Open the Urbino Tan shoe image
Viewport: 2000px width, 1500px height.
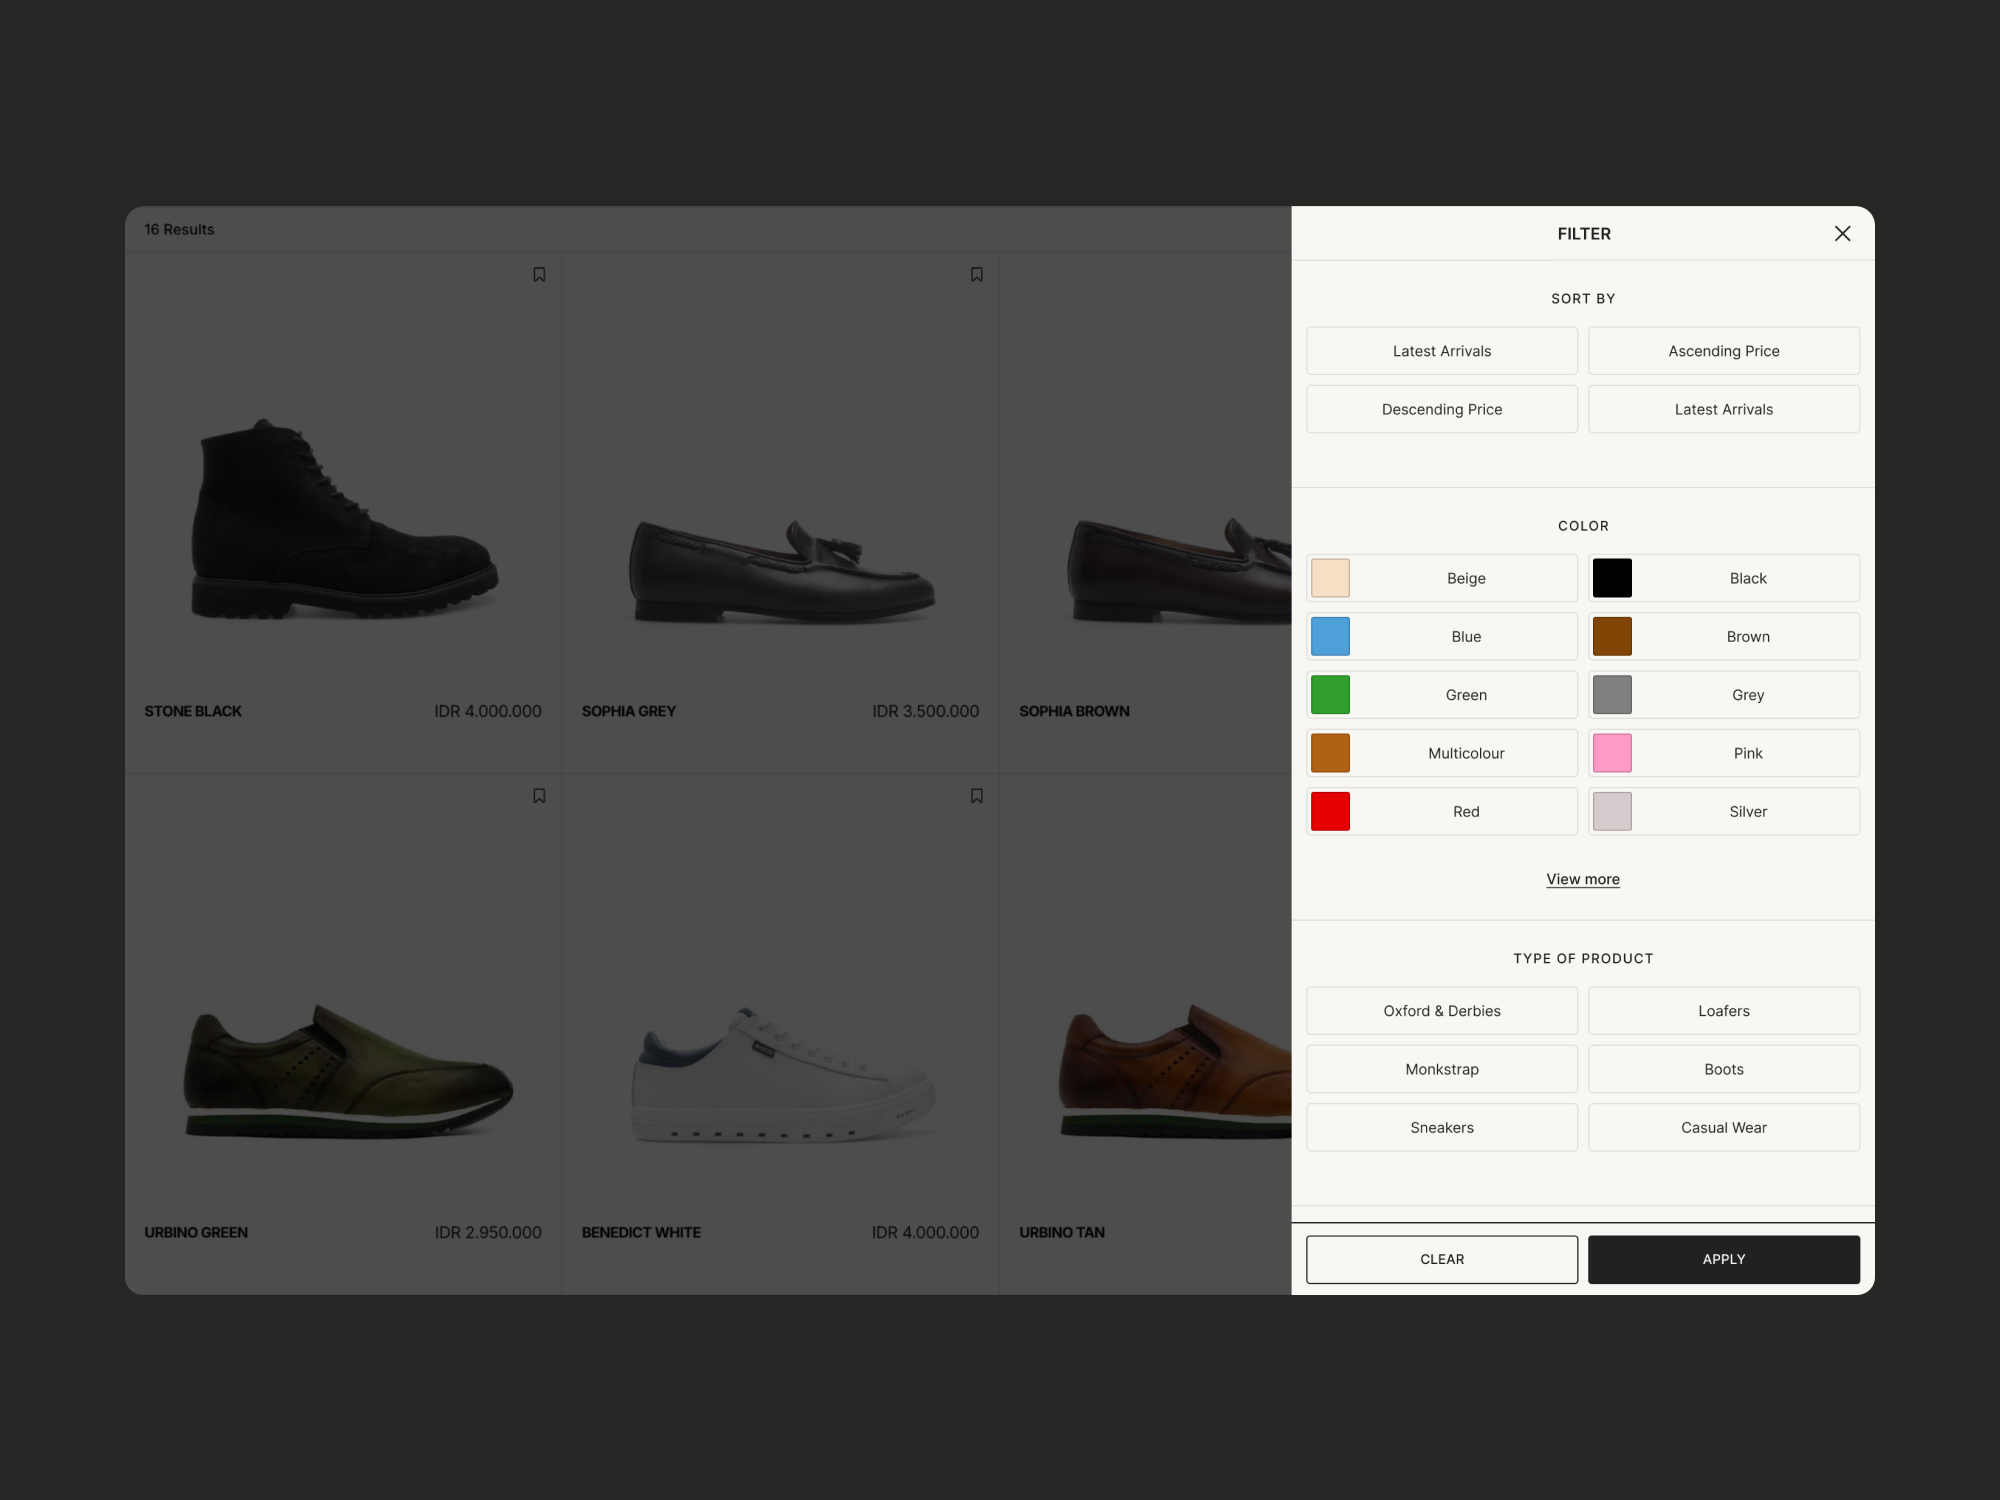point(1176,1070)
